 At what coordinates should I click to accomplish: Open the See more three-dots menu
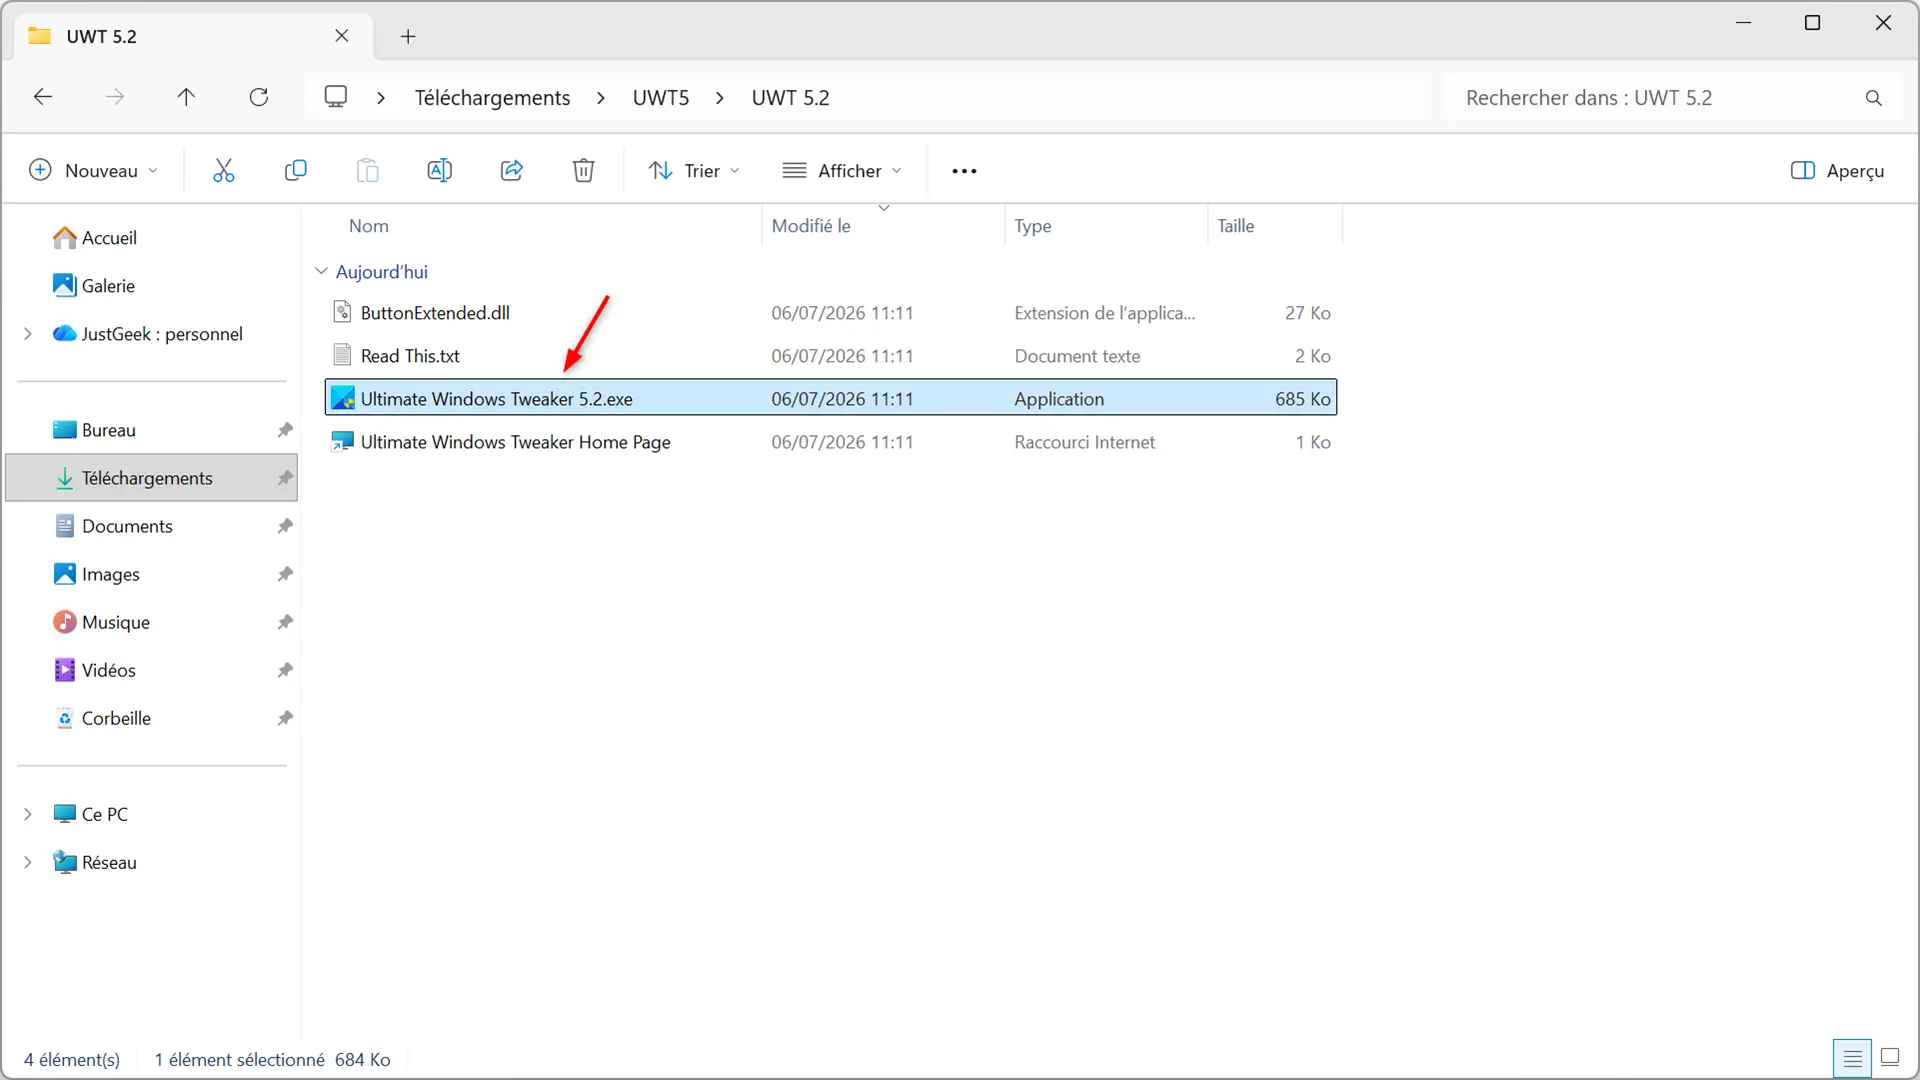(964, 171)
